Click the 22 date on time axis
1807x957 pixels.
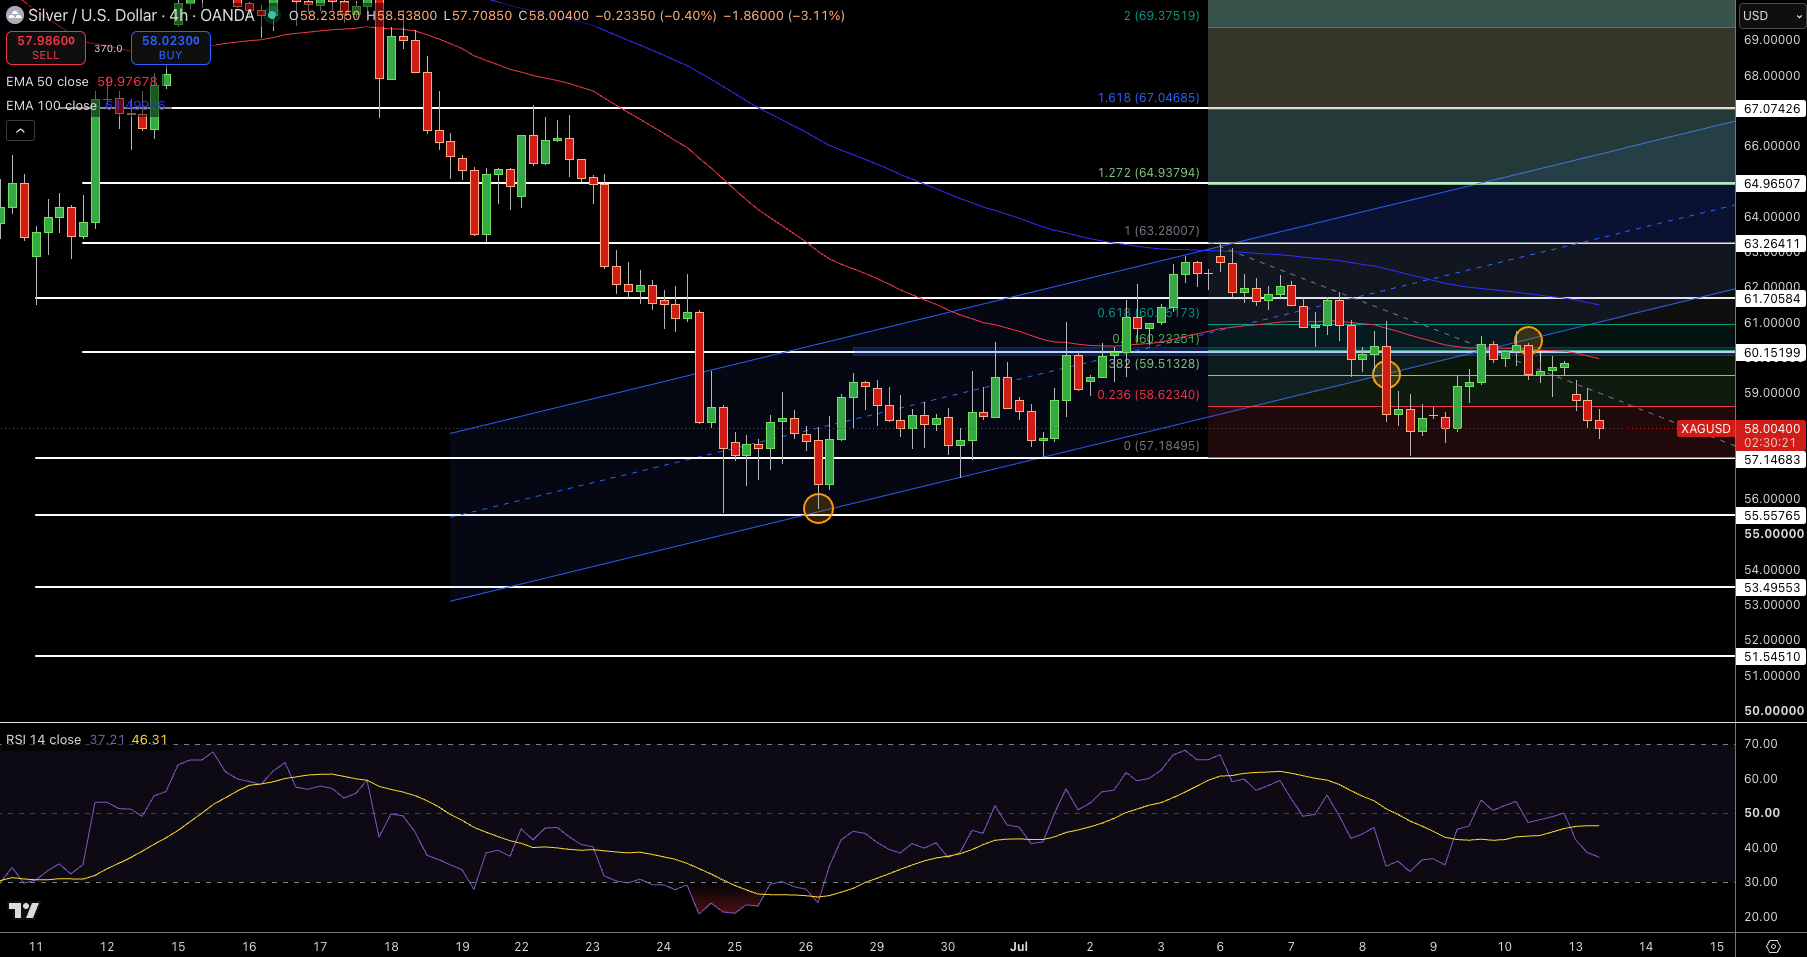(x=522, y=946)
